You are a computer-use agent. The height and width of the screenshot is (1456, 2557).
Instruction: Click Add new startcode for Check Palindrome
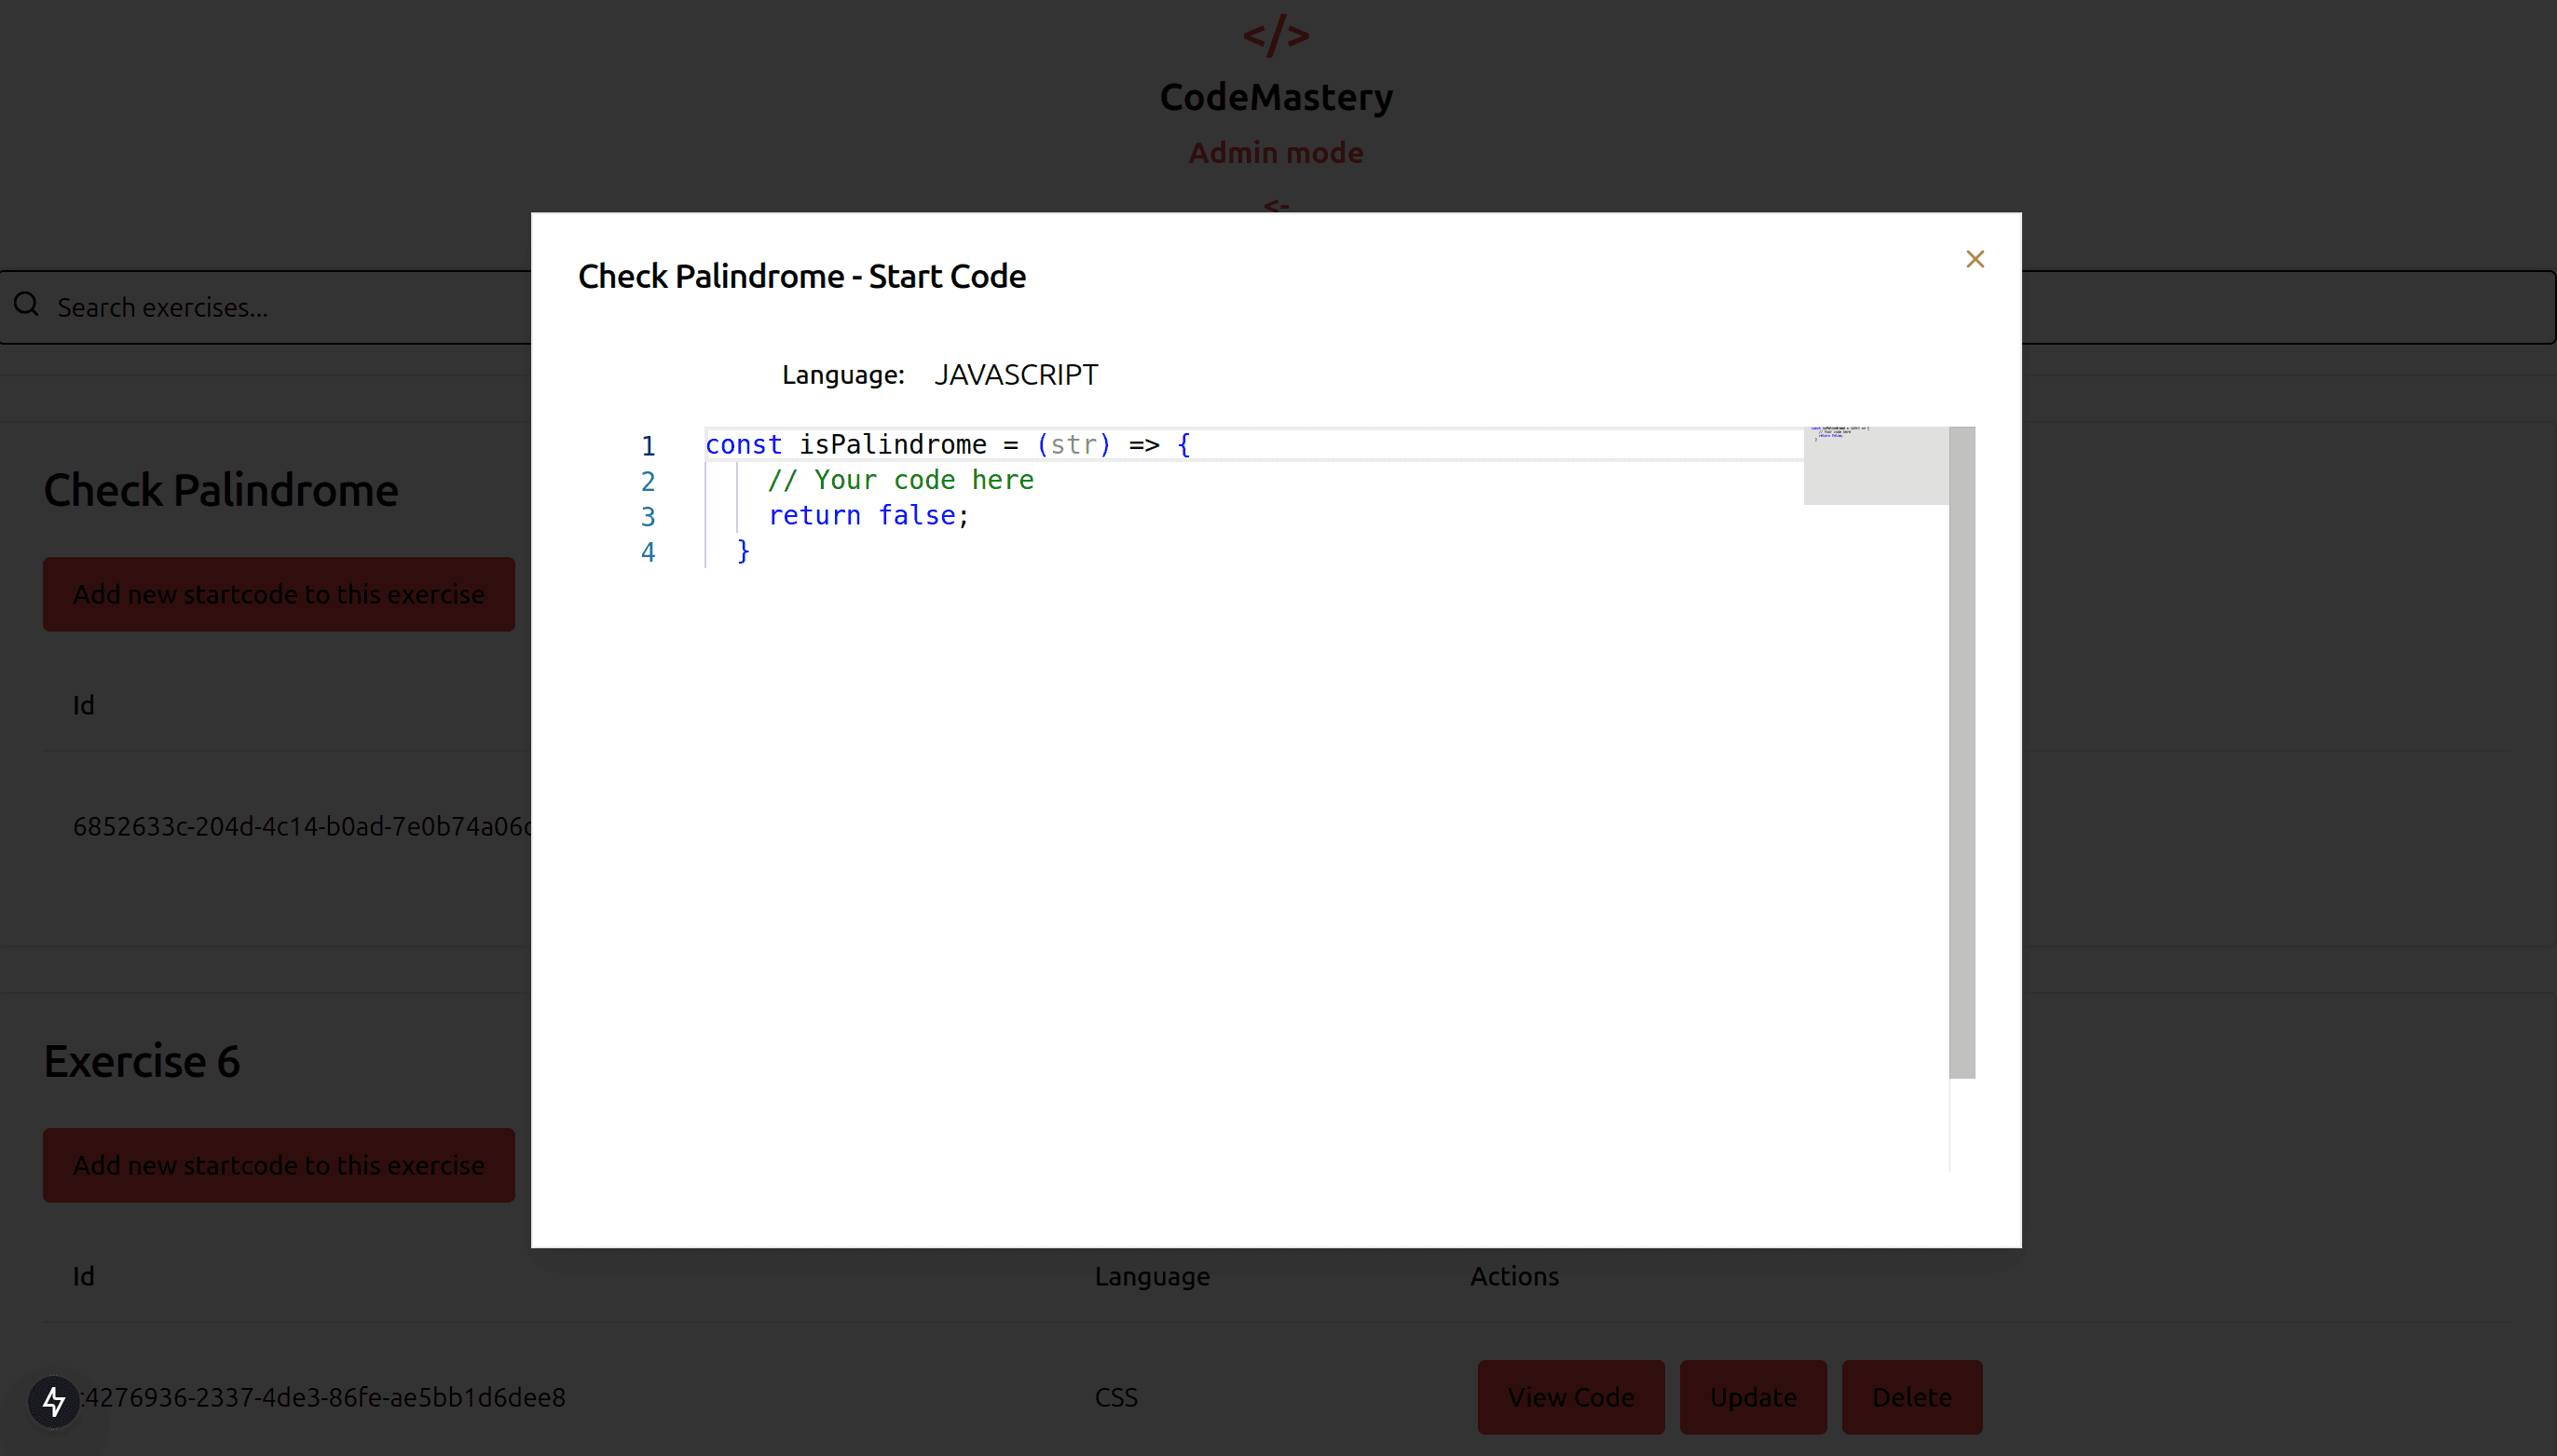[278, 593]
